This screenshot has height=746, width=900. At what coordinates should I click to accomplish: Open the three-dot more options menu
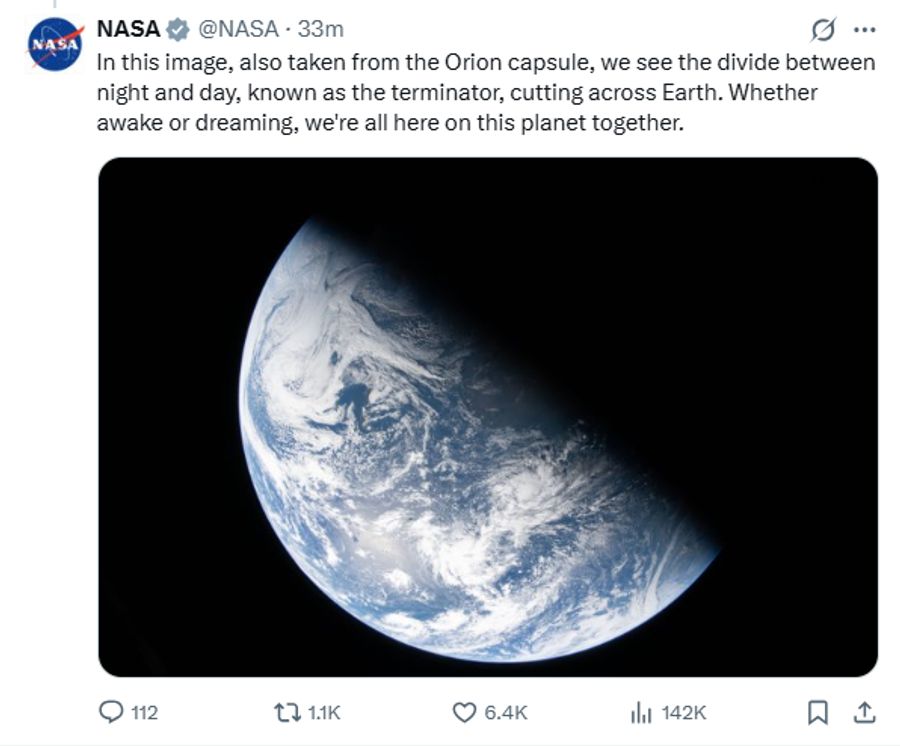[863, 30]
